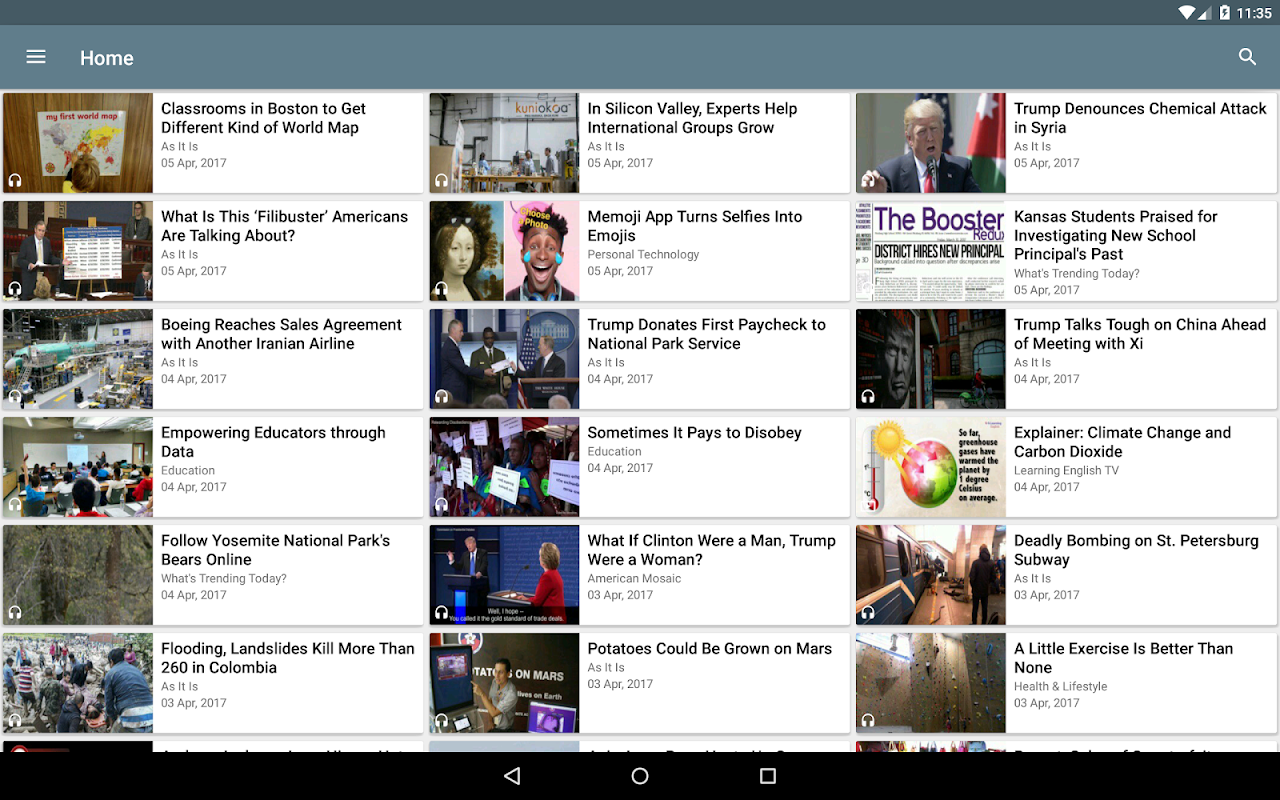
Task: Open The Booster newspaper thumbnail
Action: (931, 251)
